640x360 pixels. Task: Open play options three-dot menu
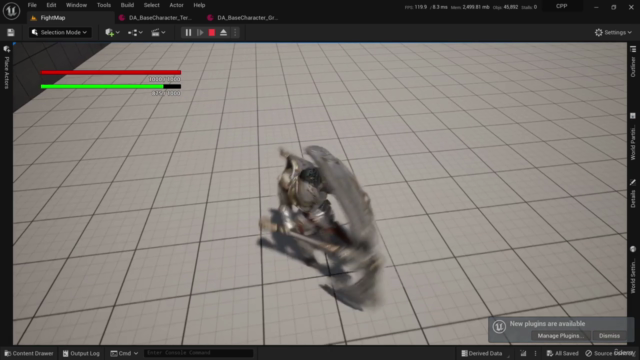point(235,32)
